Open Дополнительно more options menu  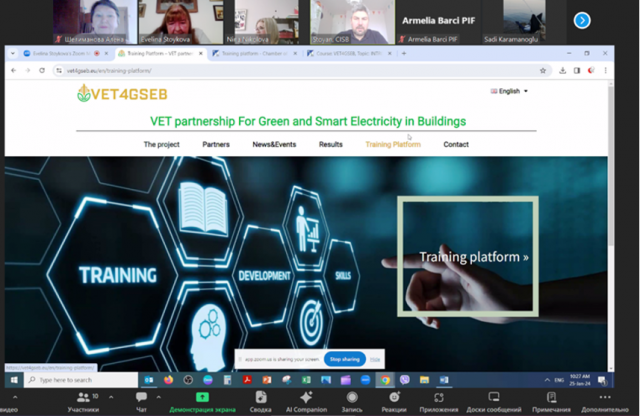(605, 402)
